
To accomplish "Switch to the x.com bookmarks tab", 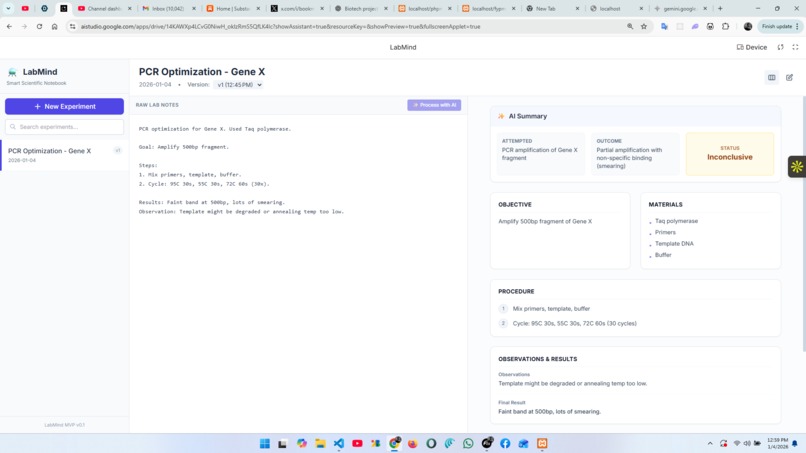I will pyautogui.click(x=297, y=9).
